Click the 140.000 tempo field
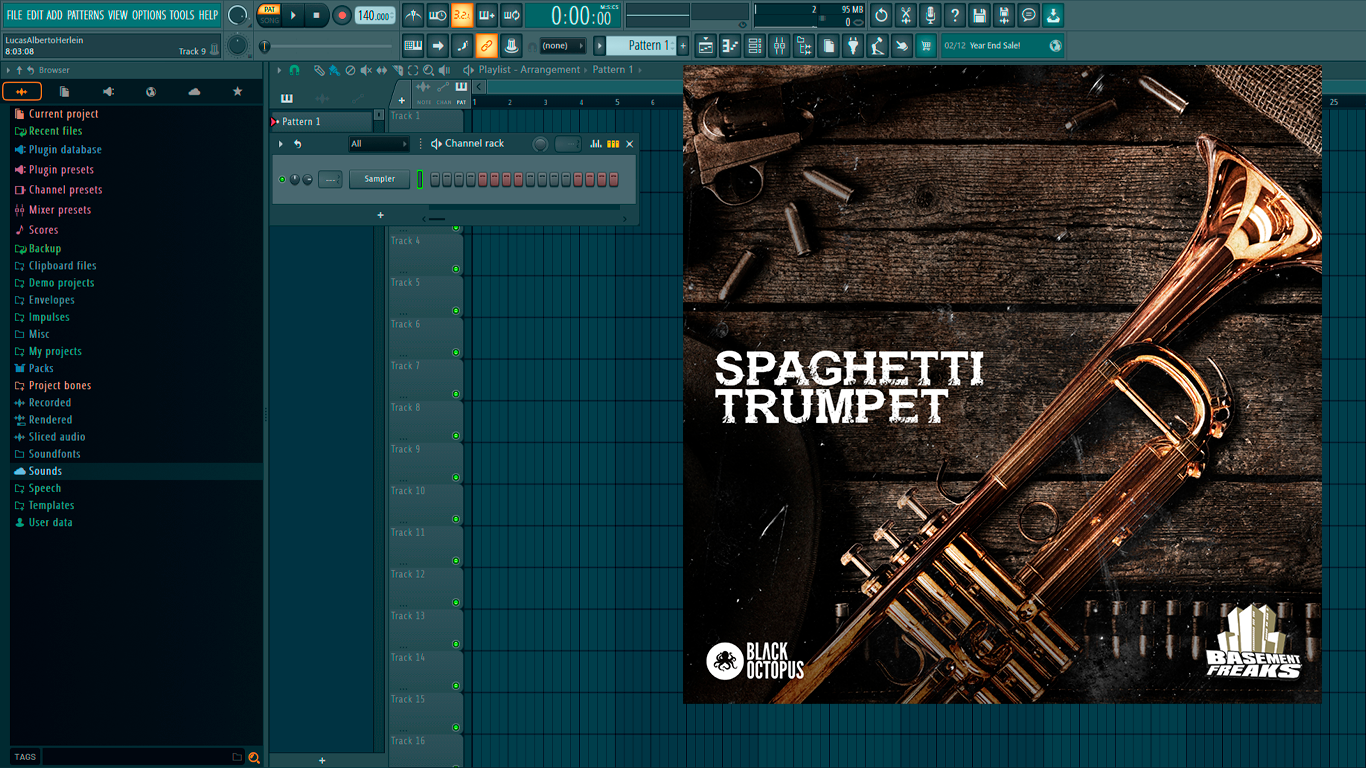The image size is (1366, 768). 375,15
